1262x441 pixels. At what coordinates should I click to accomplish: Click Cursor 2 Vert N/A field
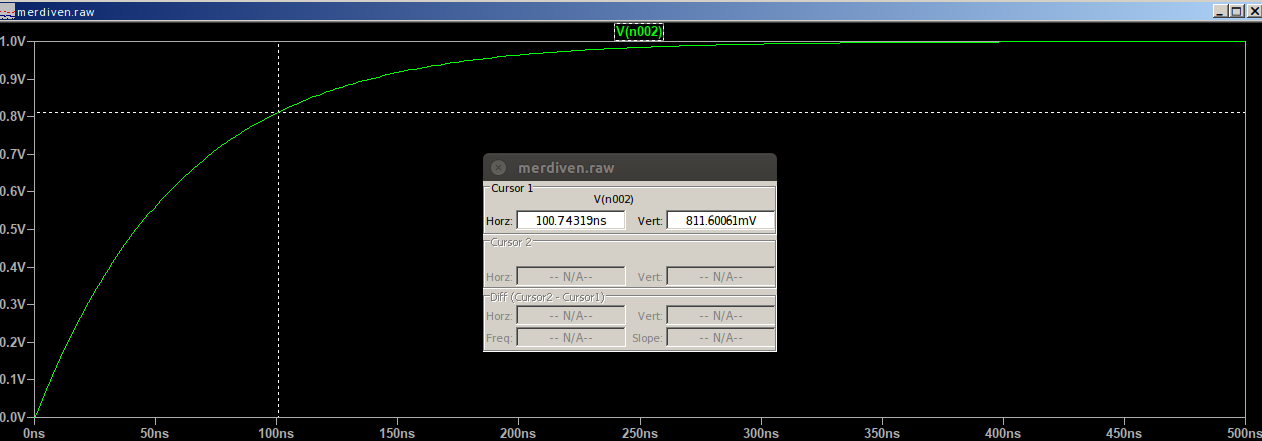[720, 276]
